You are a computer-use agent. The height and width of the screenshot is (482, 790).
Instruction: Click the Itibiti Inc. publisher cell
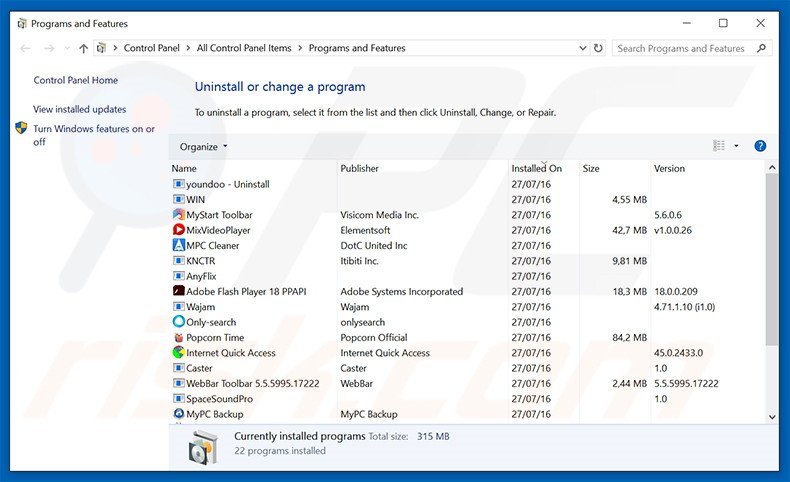(x=359, y=260)
